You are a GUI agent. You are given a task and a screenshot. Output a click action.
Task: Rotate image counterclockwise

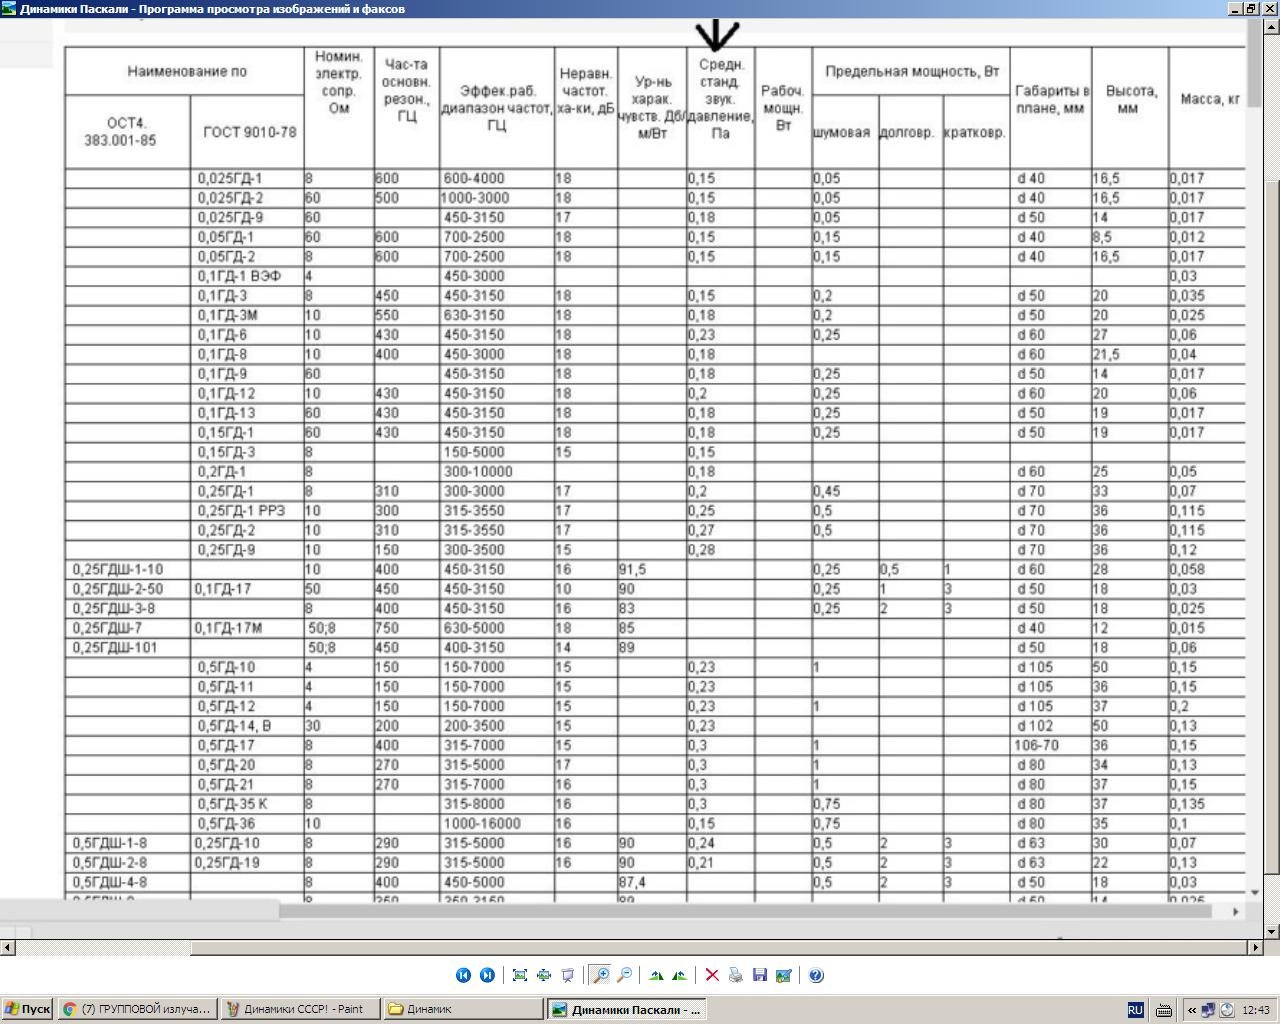point(680,975)
